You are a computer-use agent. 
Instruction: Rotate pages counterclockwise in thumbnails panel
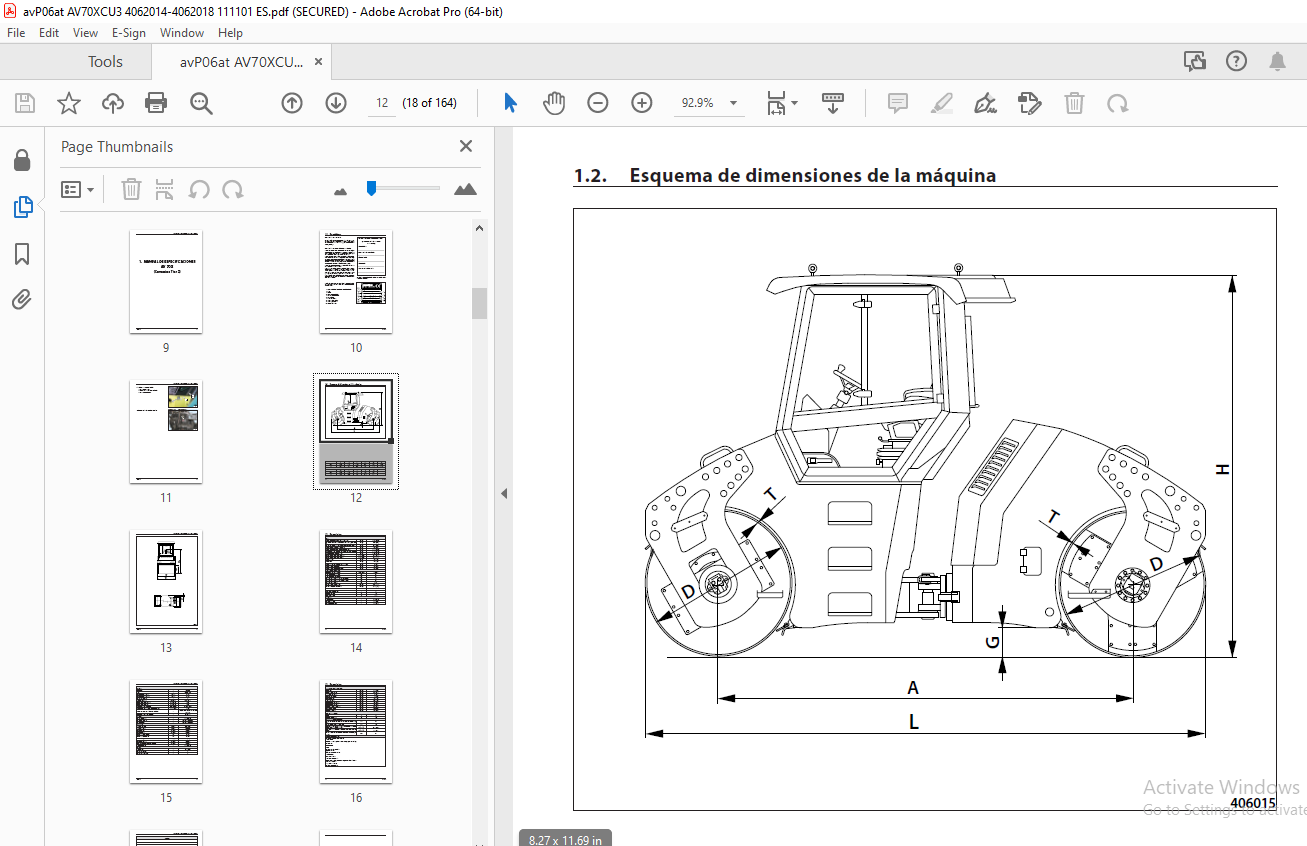(199, 189)
